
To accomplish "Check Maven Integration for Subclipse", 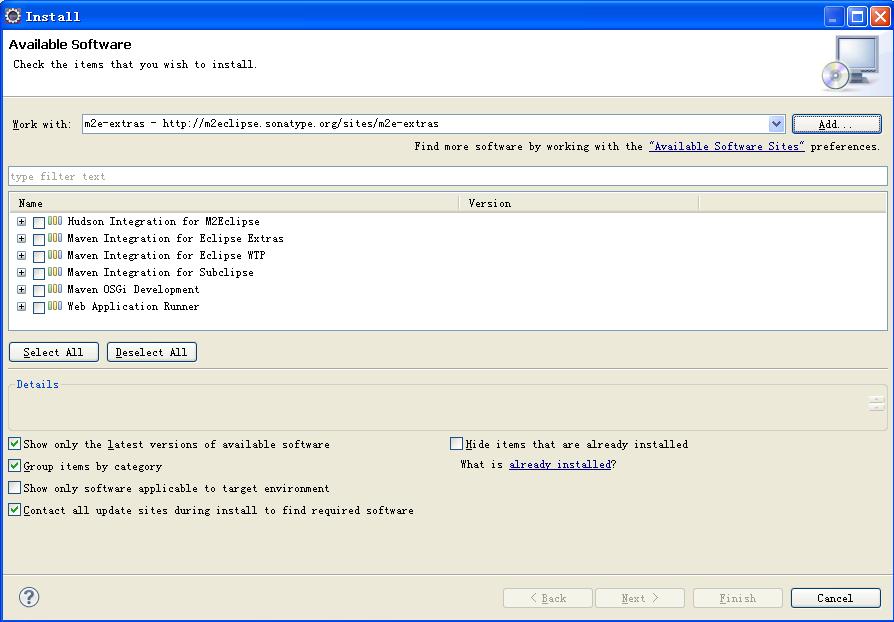I will click(x=39, y=274).
